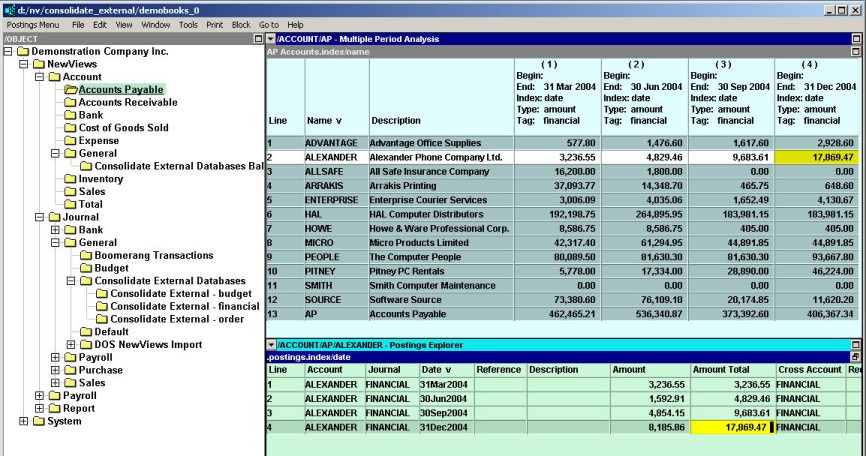The image size is (866, 456).
Task: Open the Postings Menu
Action: [32, 24]
